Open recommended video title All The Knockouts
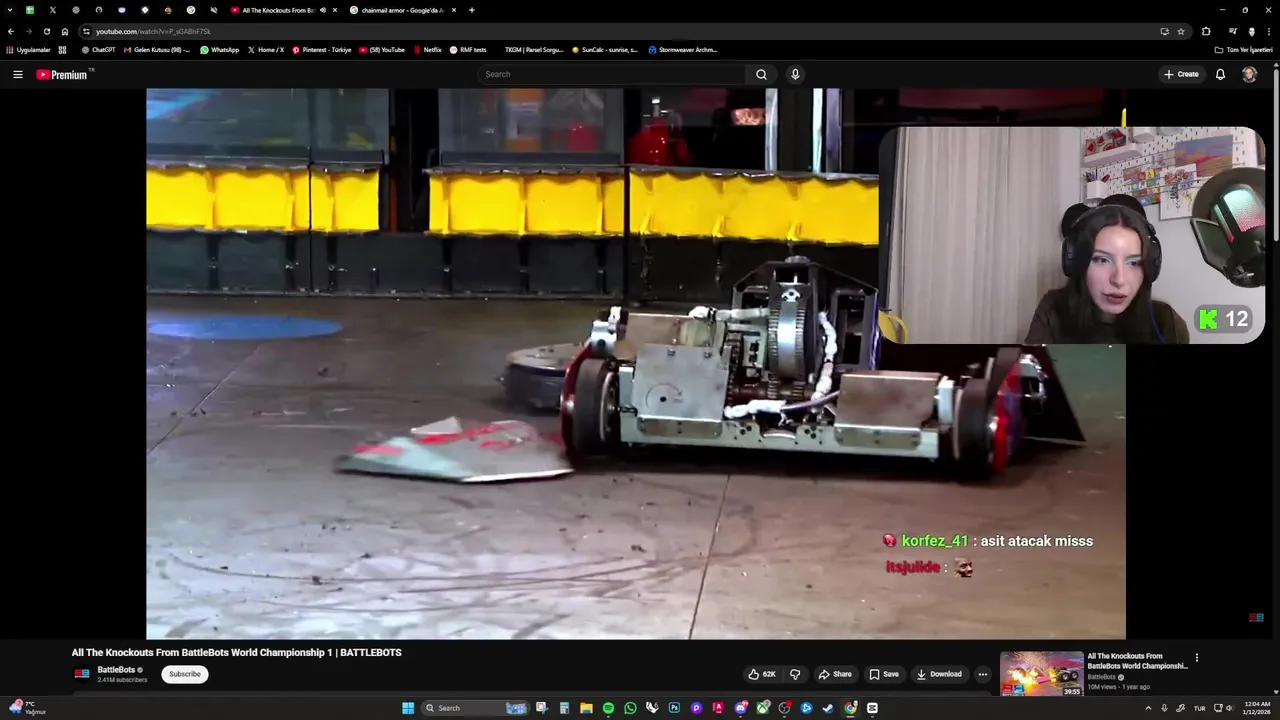Image resolution: width=1280 pixels, height=720 pixels. 1137,661
